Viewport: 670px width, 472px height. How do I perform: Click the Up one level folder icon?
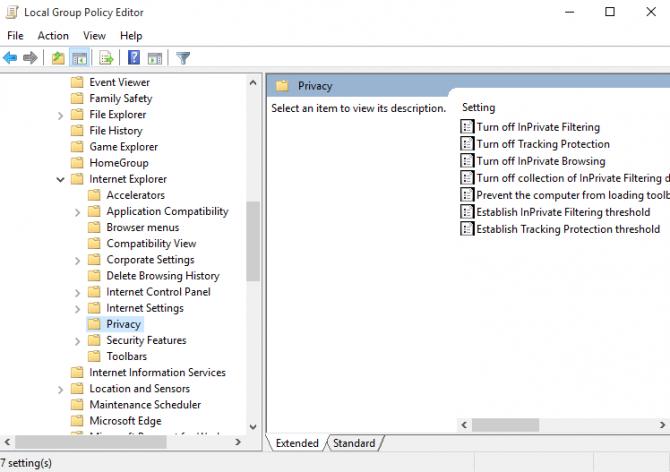coord(58,58)
